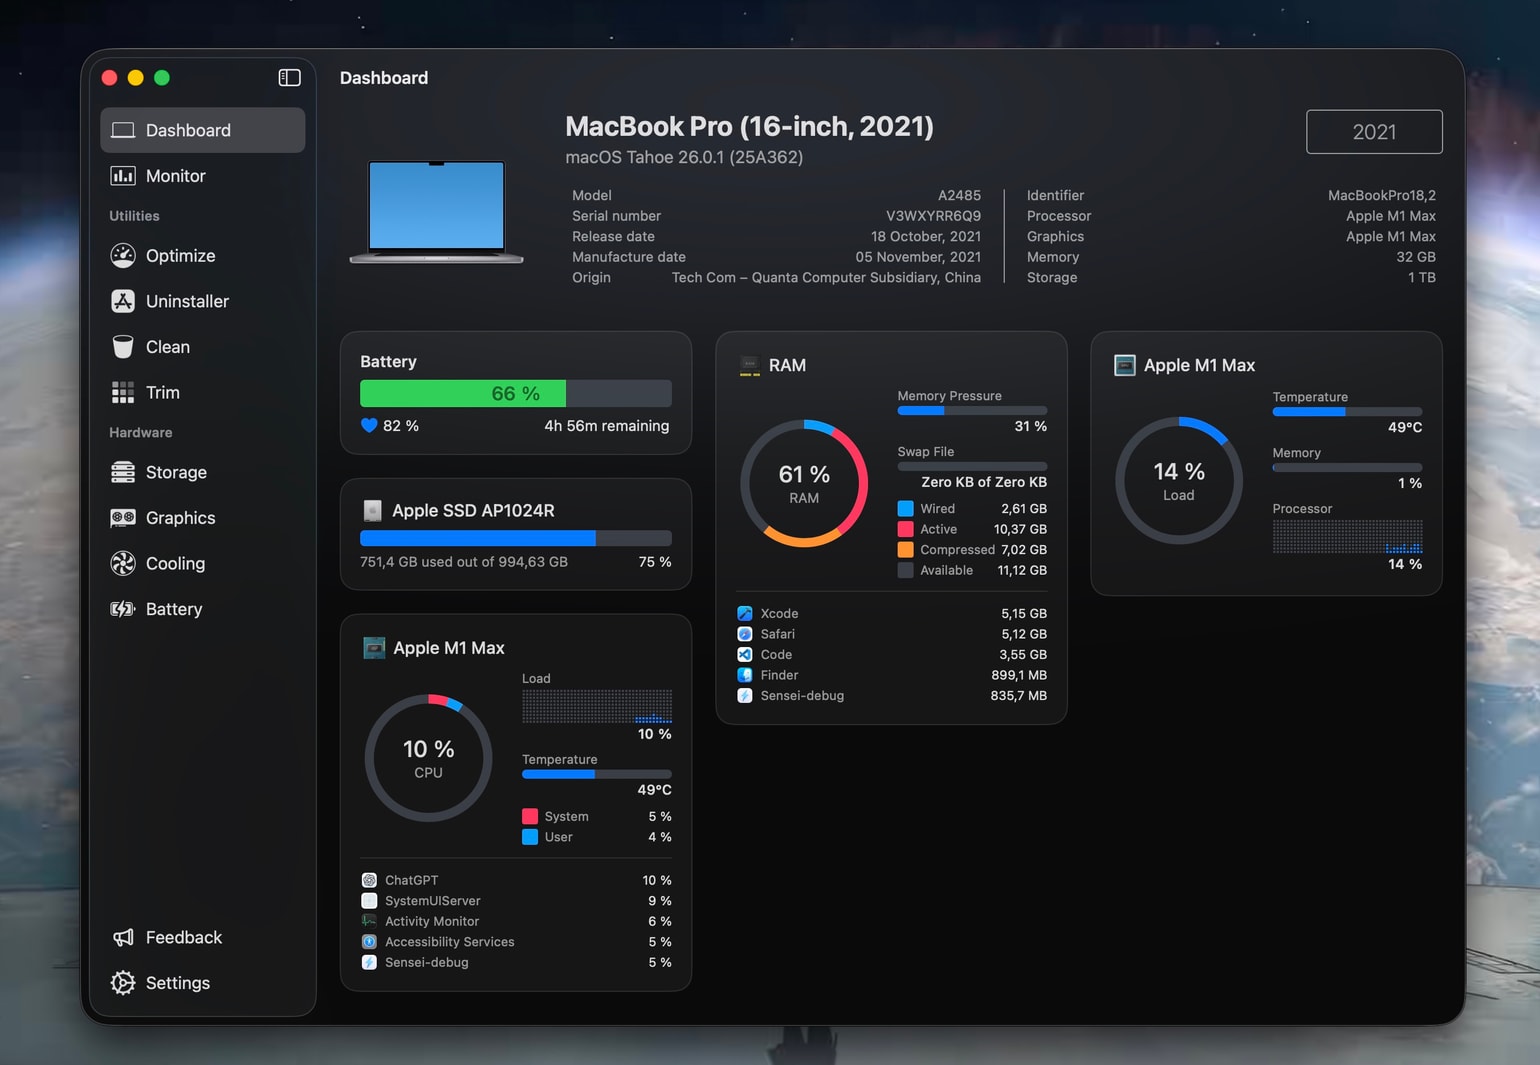Click the red System color swatch

pos(530,817)
